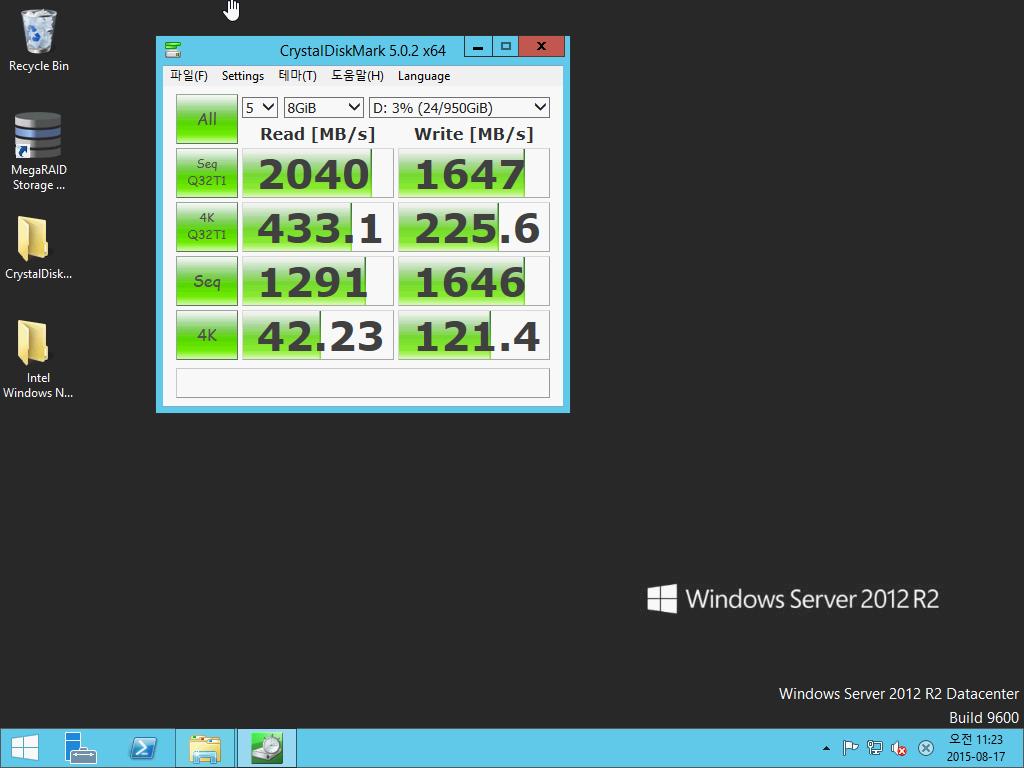The height and width of the screenshot is (768, 1024).
Task: Click the Read [MB/s] column header
Action: [x=317, y=134]
